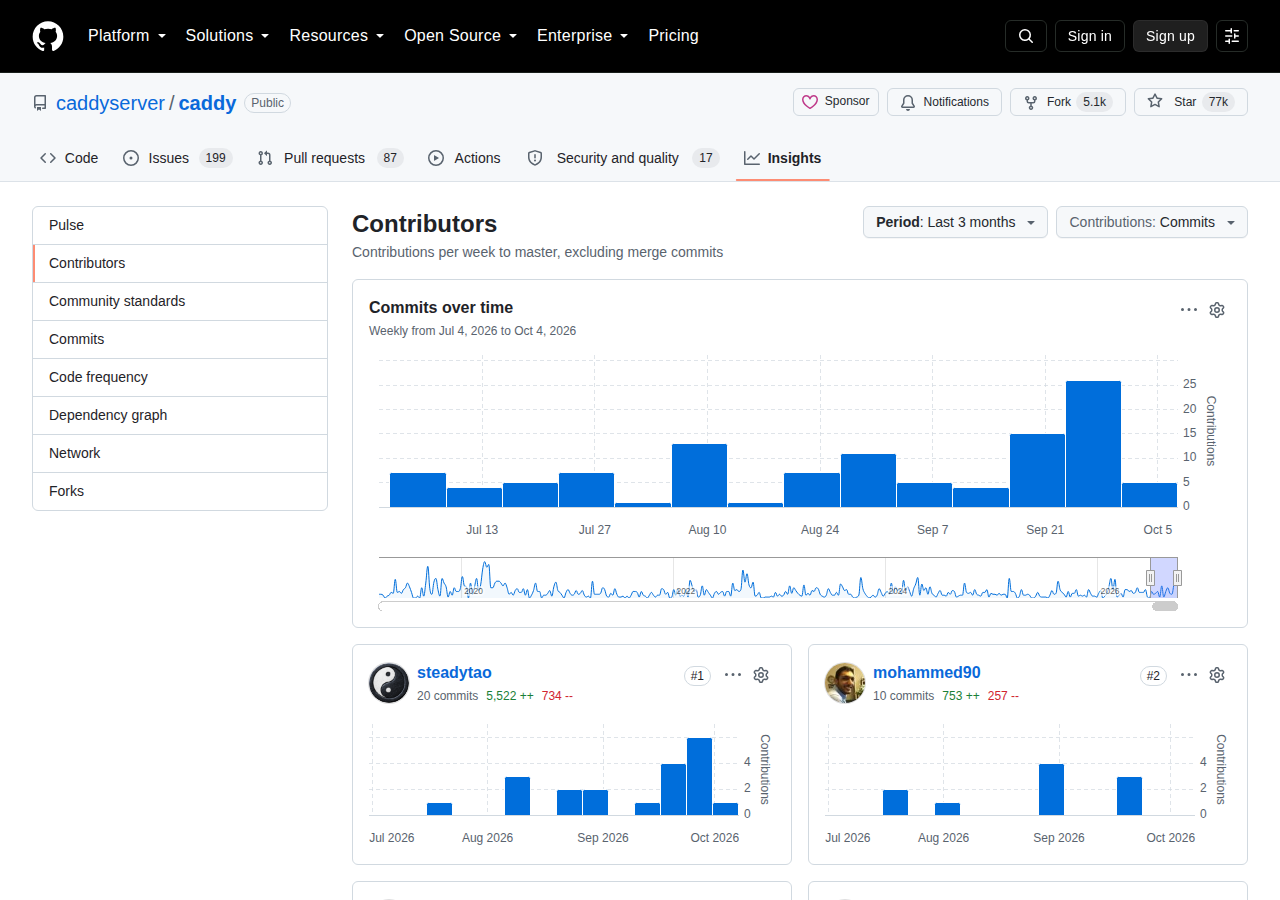
Task: Open the Pricing page
Action: (673, 36)
